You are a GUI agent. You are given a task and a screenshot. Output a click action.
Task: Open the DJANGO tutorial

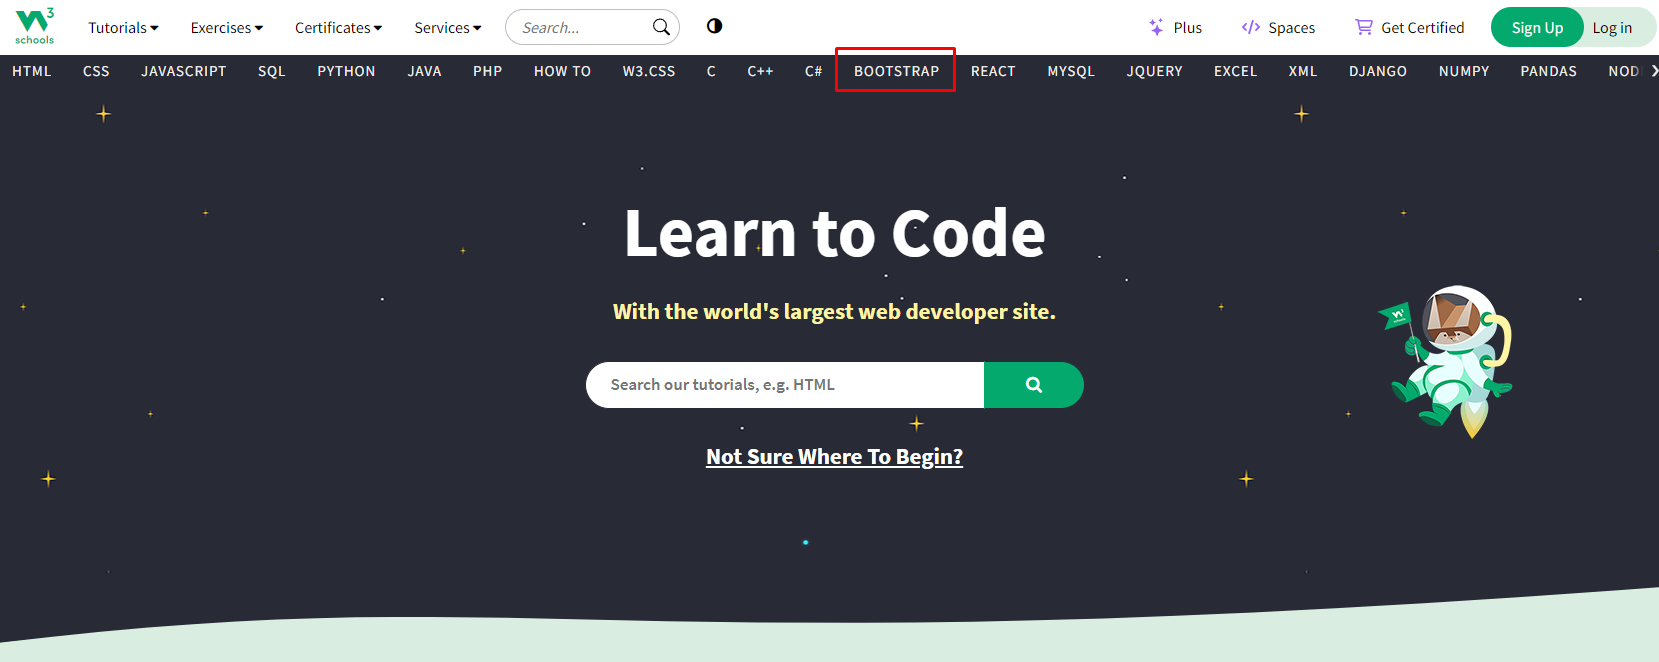click(1378, 71)
